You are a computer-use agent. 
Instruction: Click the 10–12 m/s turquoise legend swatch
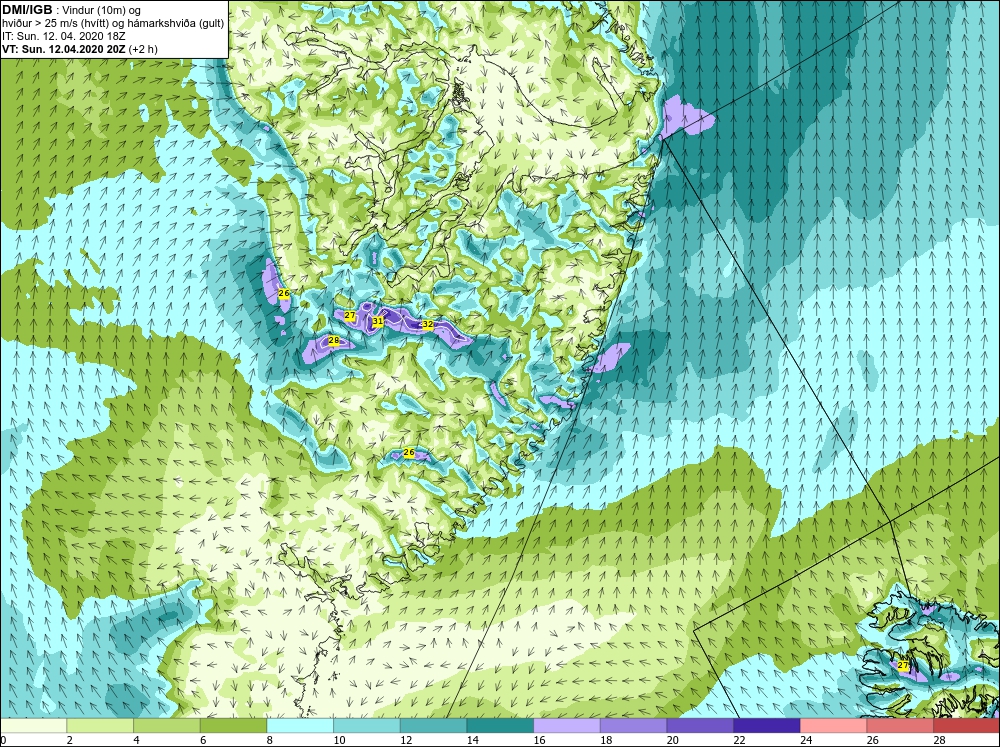click(367, 725)
